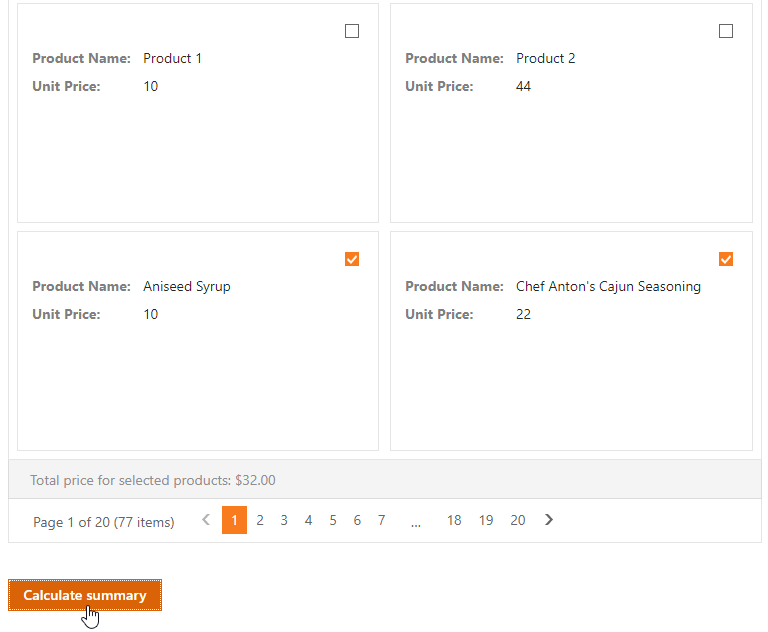
Task: Click the Calculate summary button
Action: pos(85,595)
